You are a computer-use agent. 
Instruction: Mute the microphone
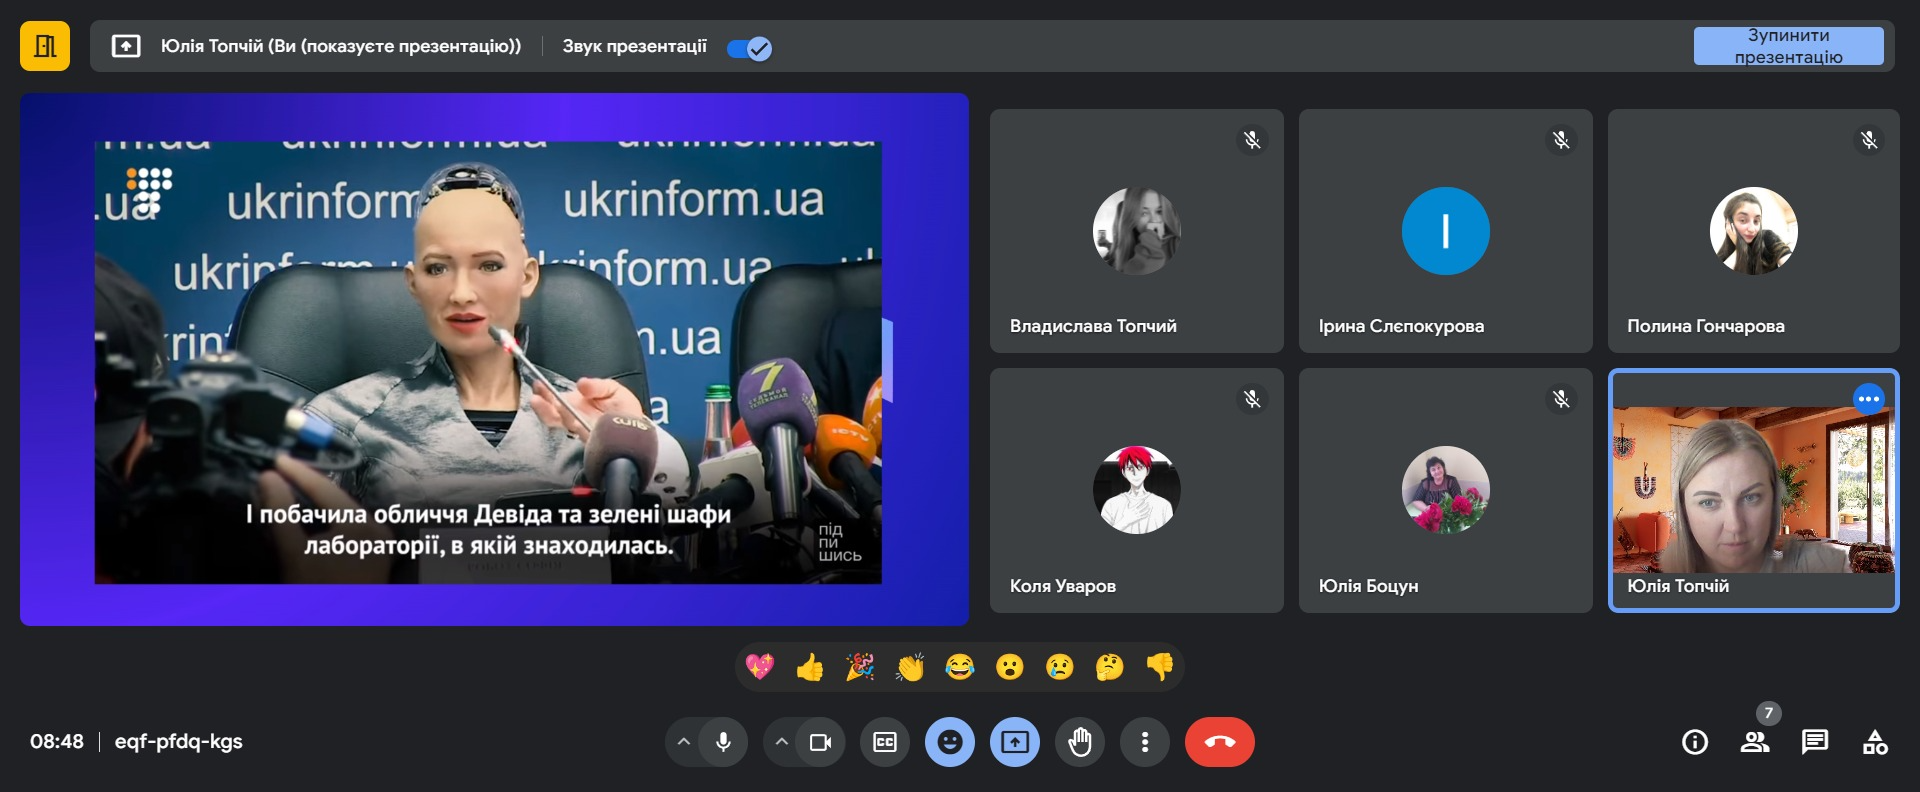723,742
